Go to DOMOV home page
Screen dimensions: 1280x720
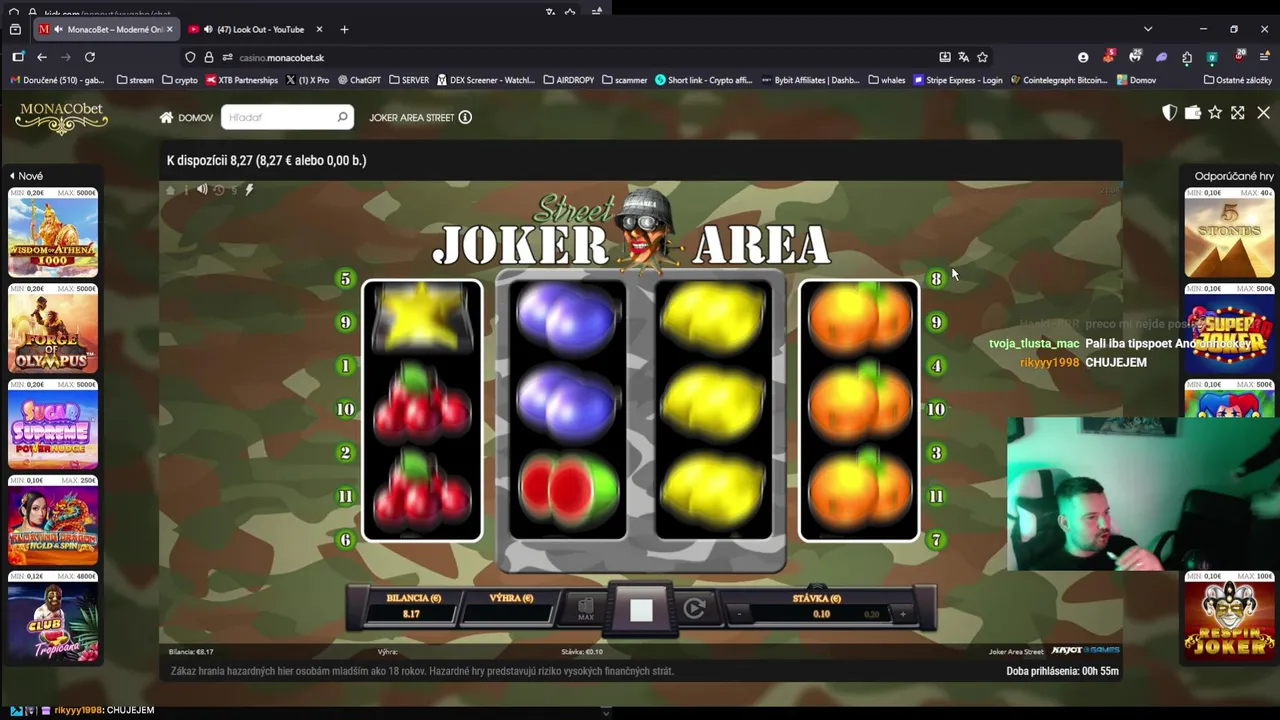(x=186, y=118)
